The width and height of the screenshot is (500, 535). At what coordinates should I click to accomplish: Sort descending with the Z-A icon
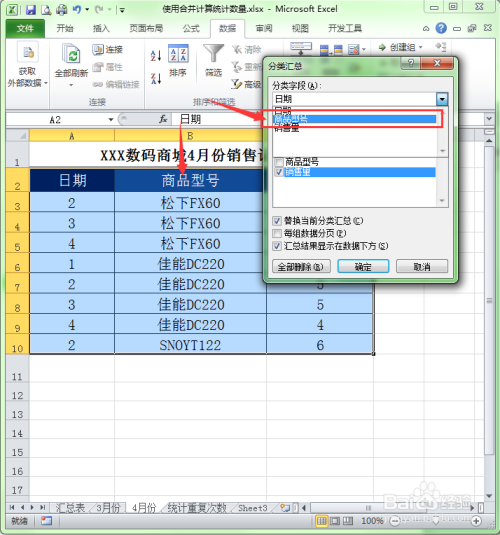click(x=156, y=78)
